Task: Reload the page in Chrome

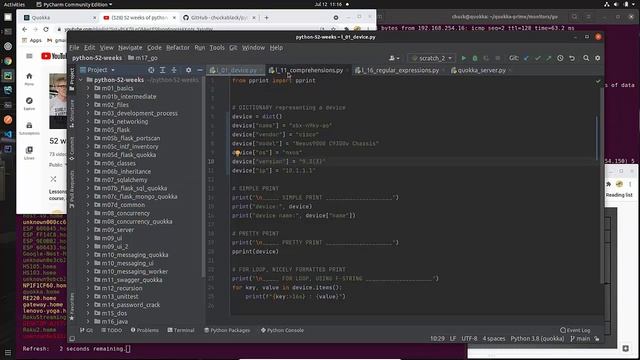Action: [46, 29]
